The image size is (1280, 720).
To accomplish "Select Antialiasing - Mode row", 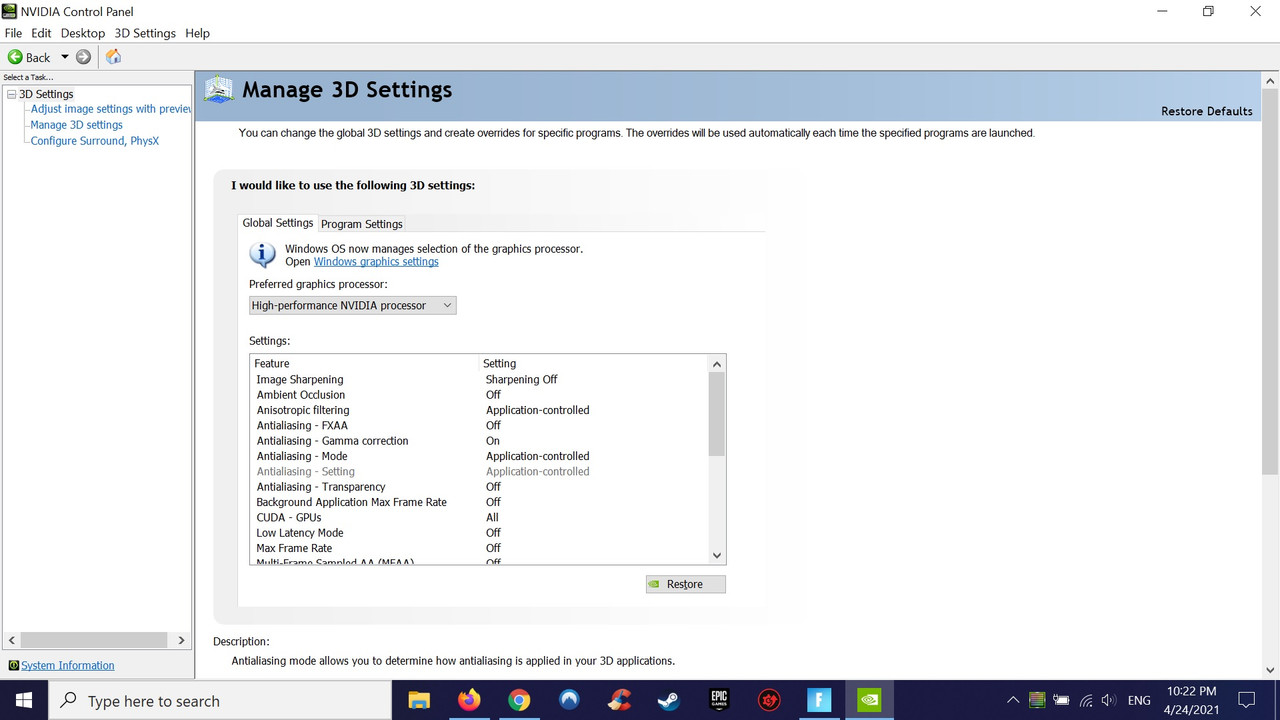I will [x=478, y=456].
